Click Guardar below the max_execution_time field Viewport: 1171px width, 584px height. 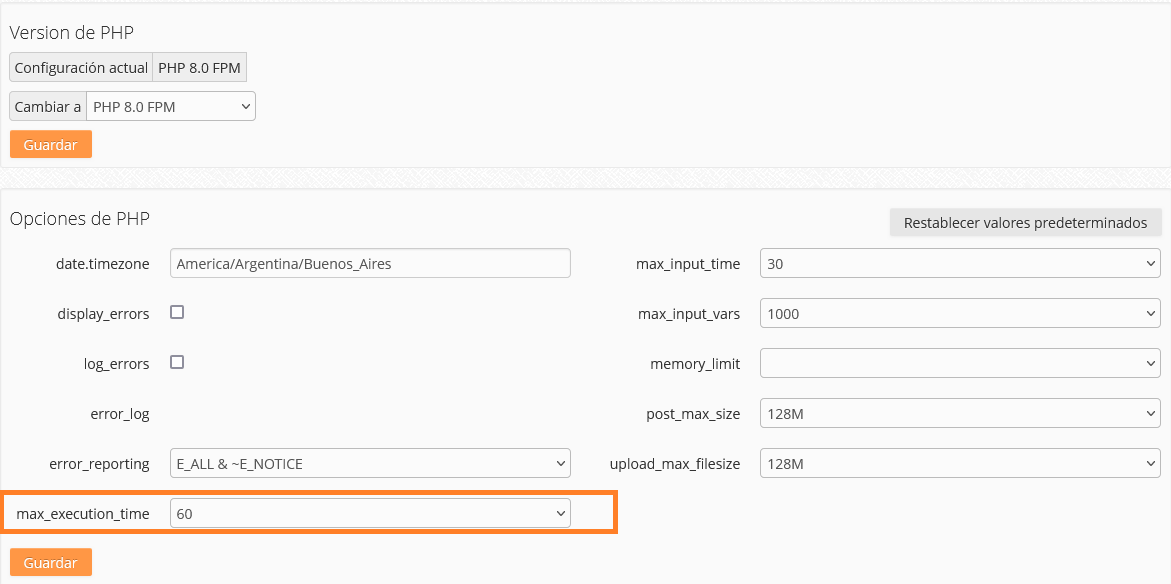[x=50, y=562]
